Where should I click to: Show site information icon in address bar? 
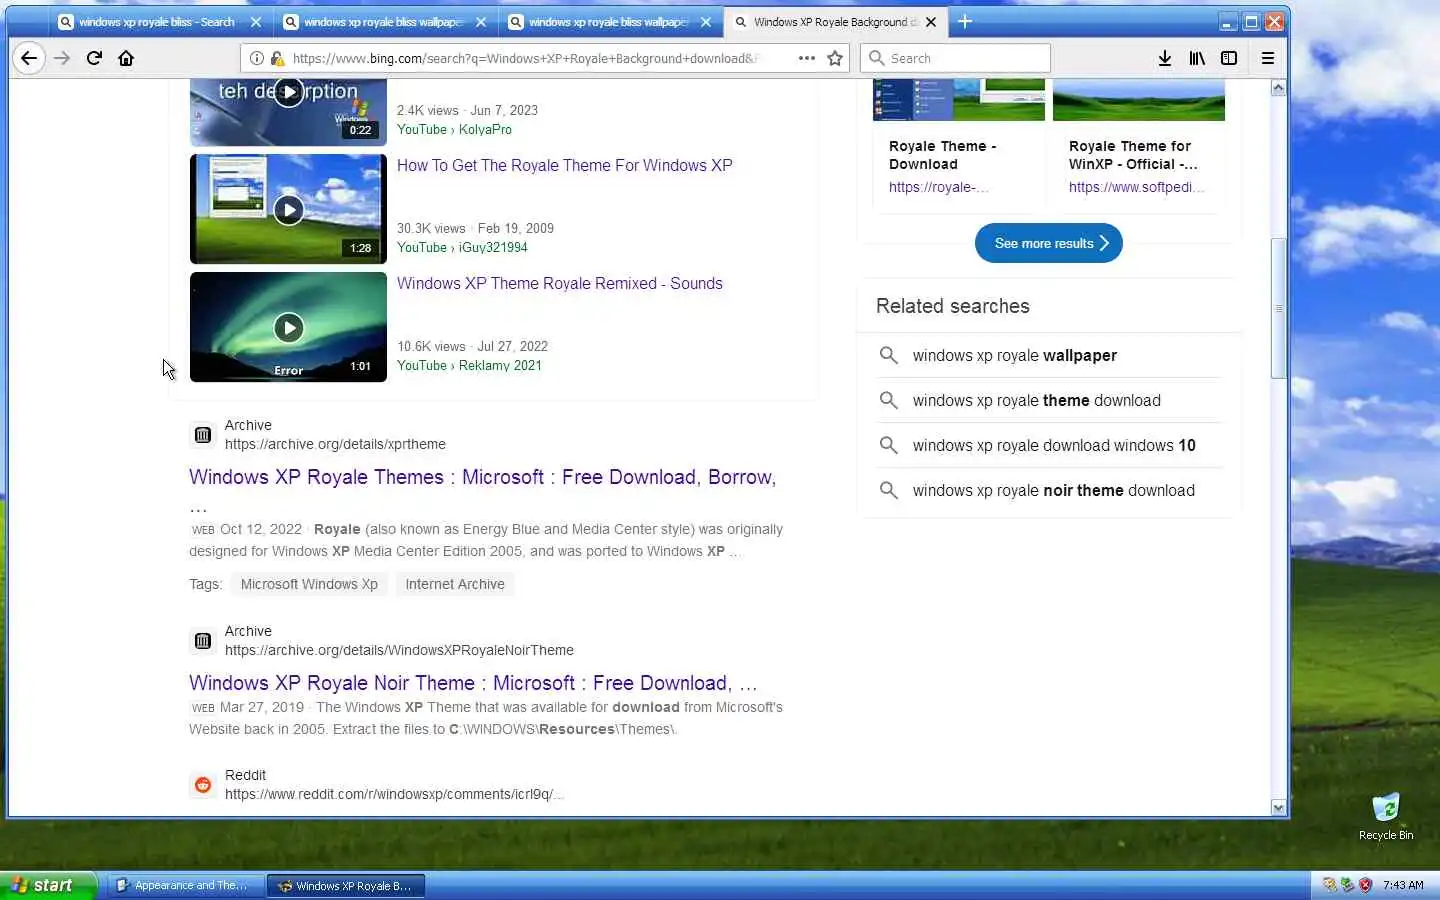(256, 58)
